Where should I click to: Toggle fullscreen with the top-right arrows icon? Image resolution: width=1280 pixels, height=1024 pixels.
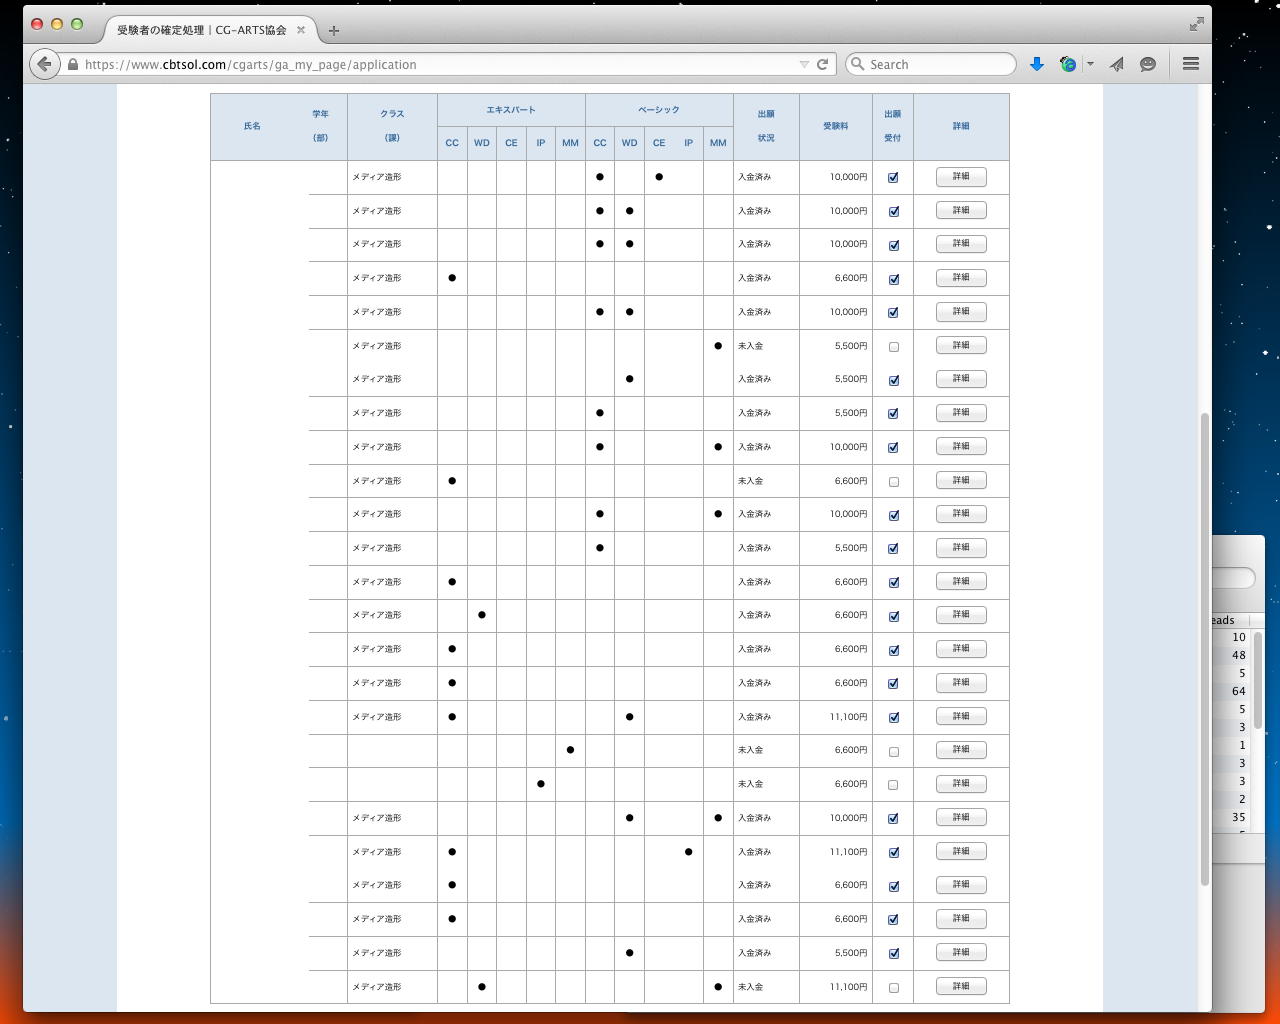pos(1196,24)
